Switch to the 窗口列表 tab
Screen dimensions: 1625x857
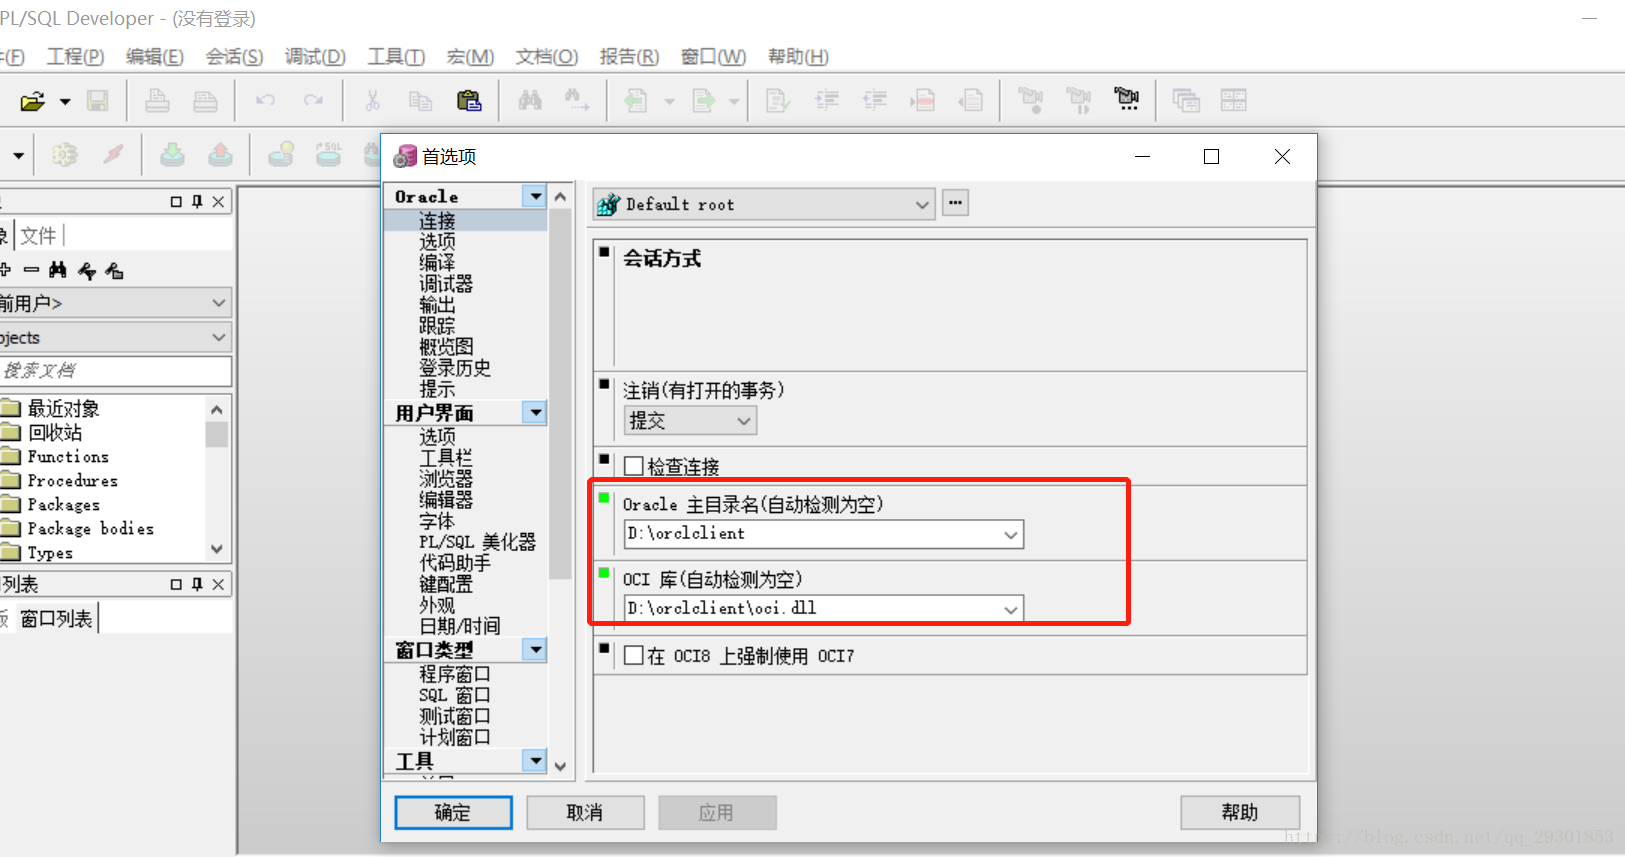(x=56, y=619)
